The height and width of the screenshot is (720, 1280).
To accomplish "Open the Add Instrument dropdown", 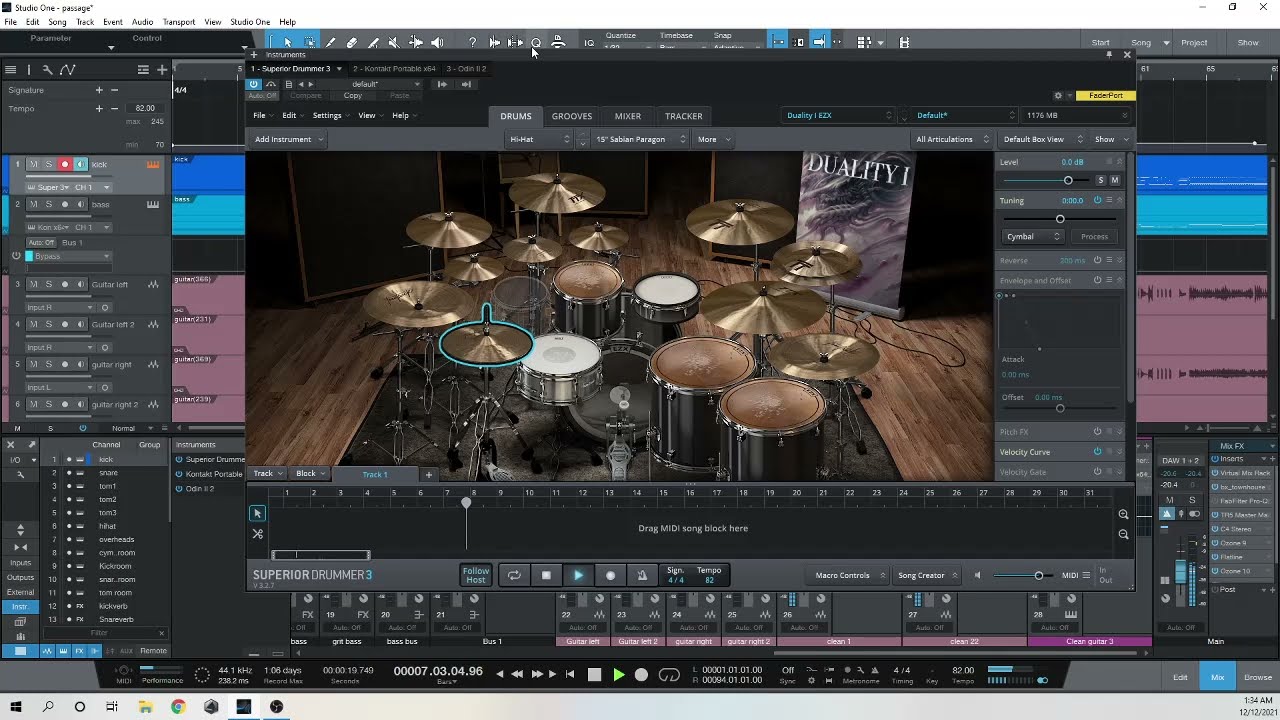I will pyautogui.click(x=288, y=139).
